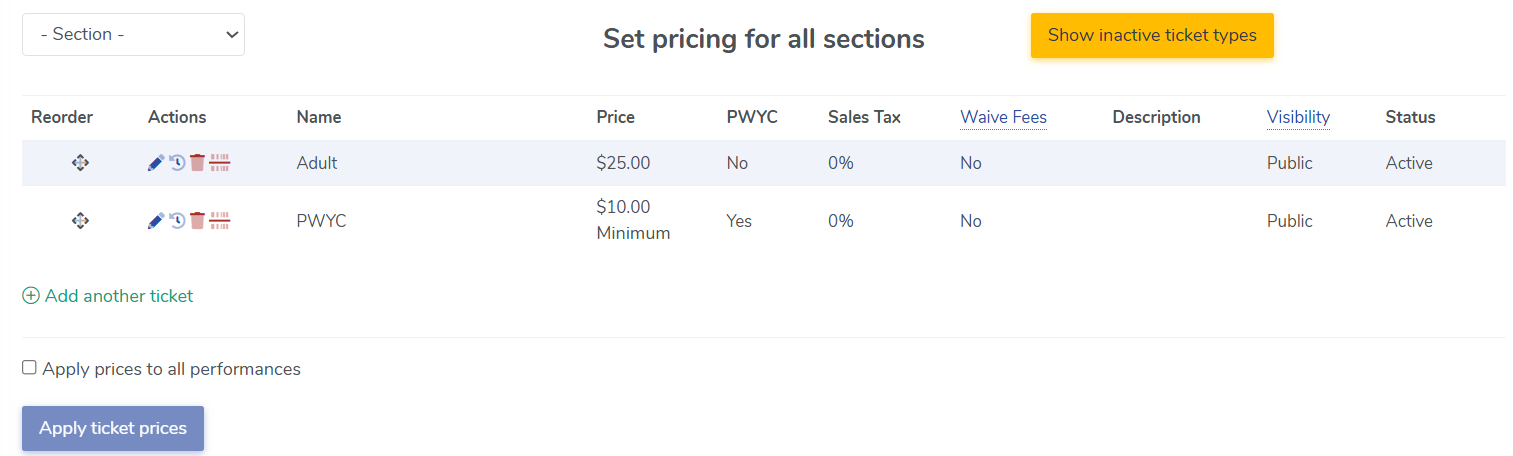
Task: Click Show inactive ticket types button
Action: pyautogui.click(x=1152, y=36)
